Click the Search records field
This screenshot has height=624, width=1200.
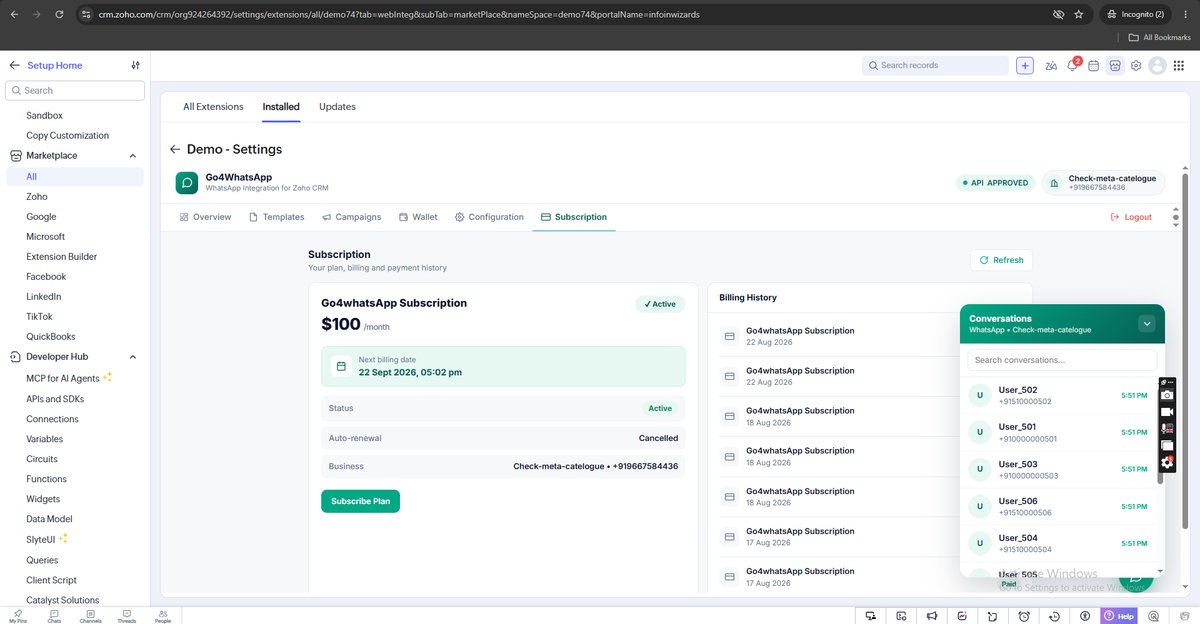[x=935, y=65]
